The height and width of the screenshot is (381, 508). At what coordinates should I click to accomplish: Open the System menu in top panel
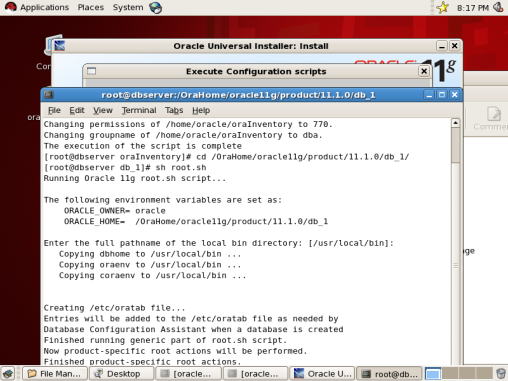tap(128, 7)
